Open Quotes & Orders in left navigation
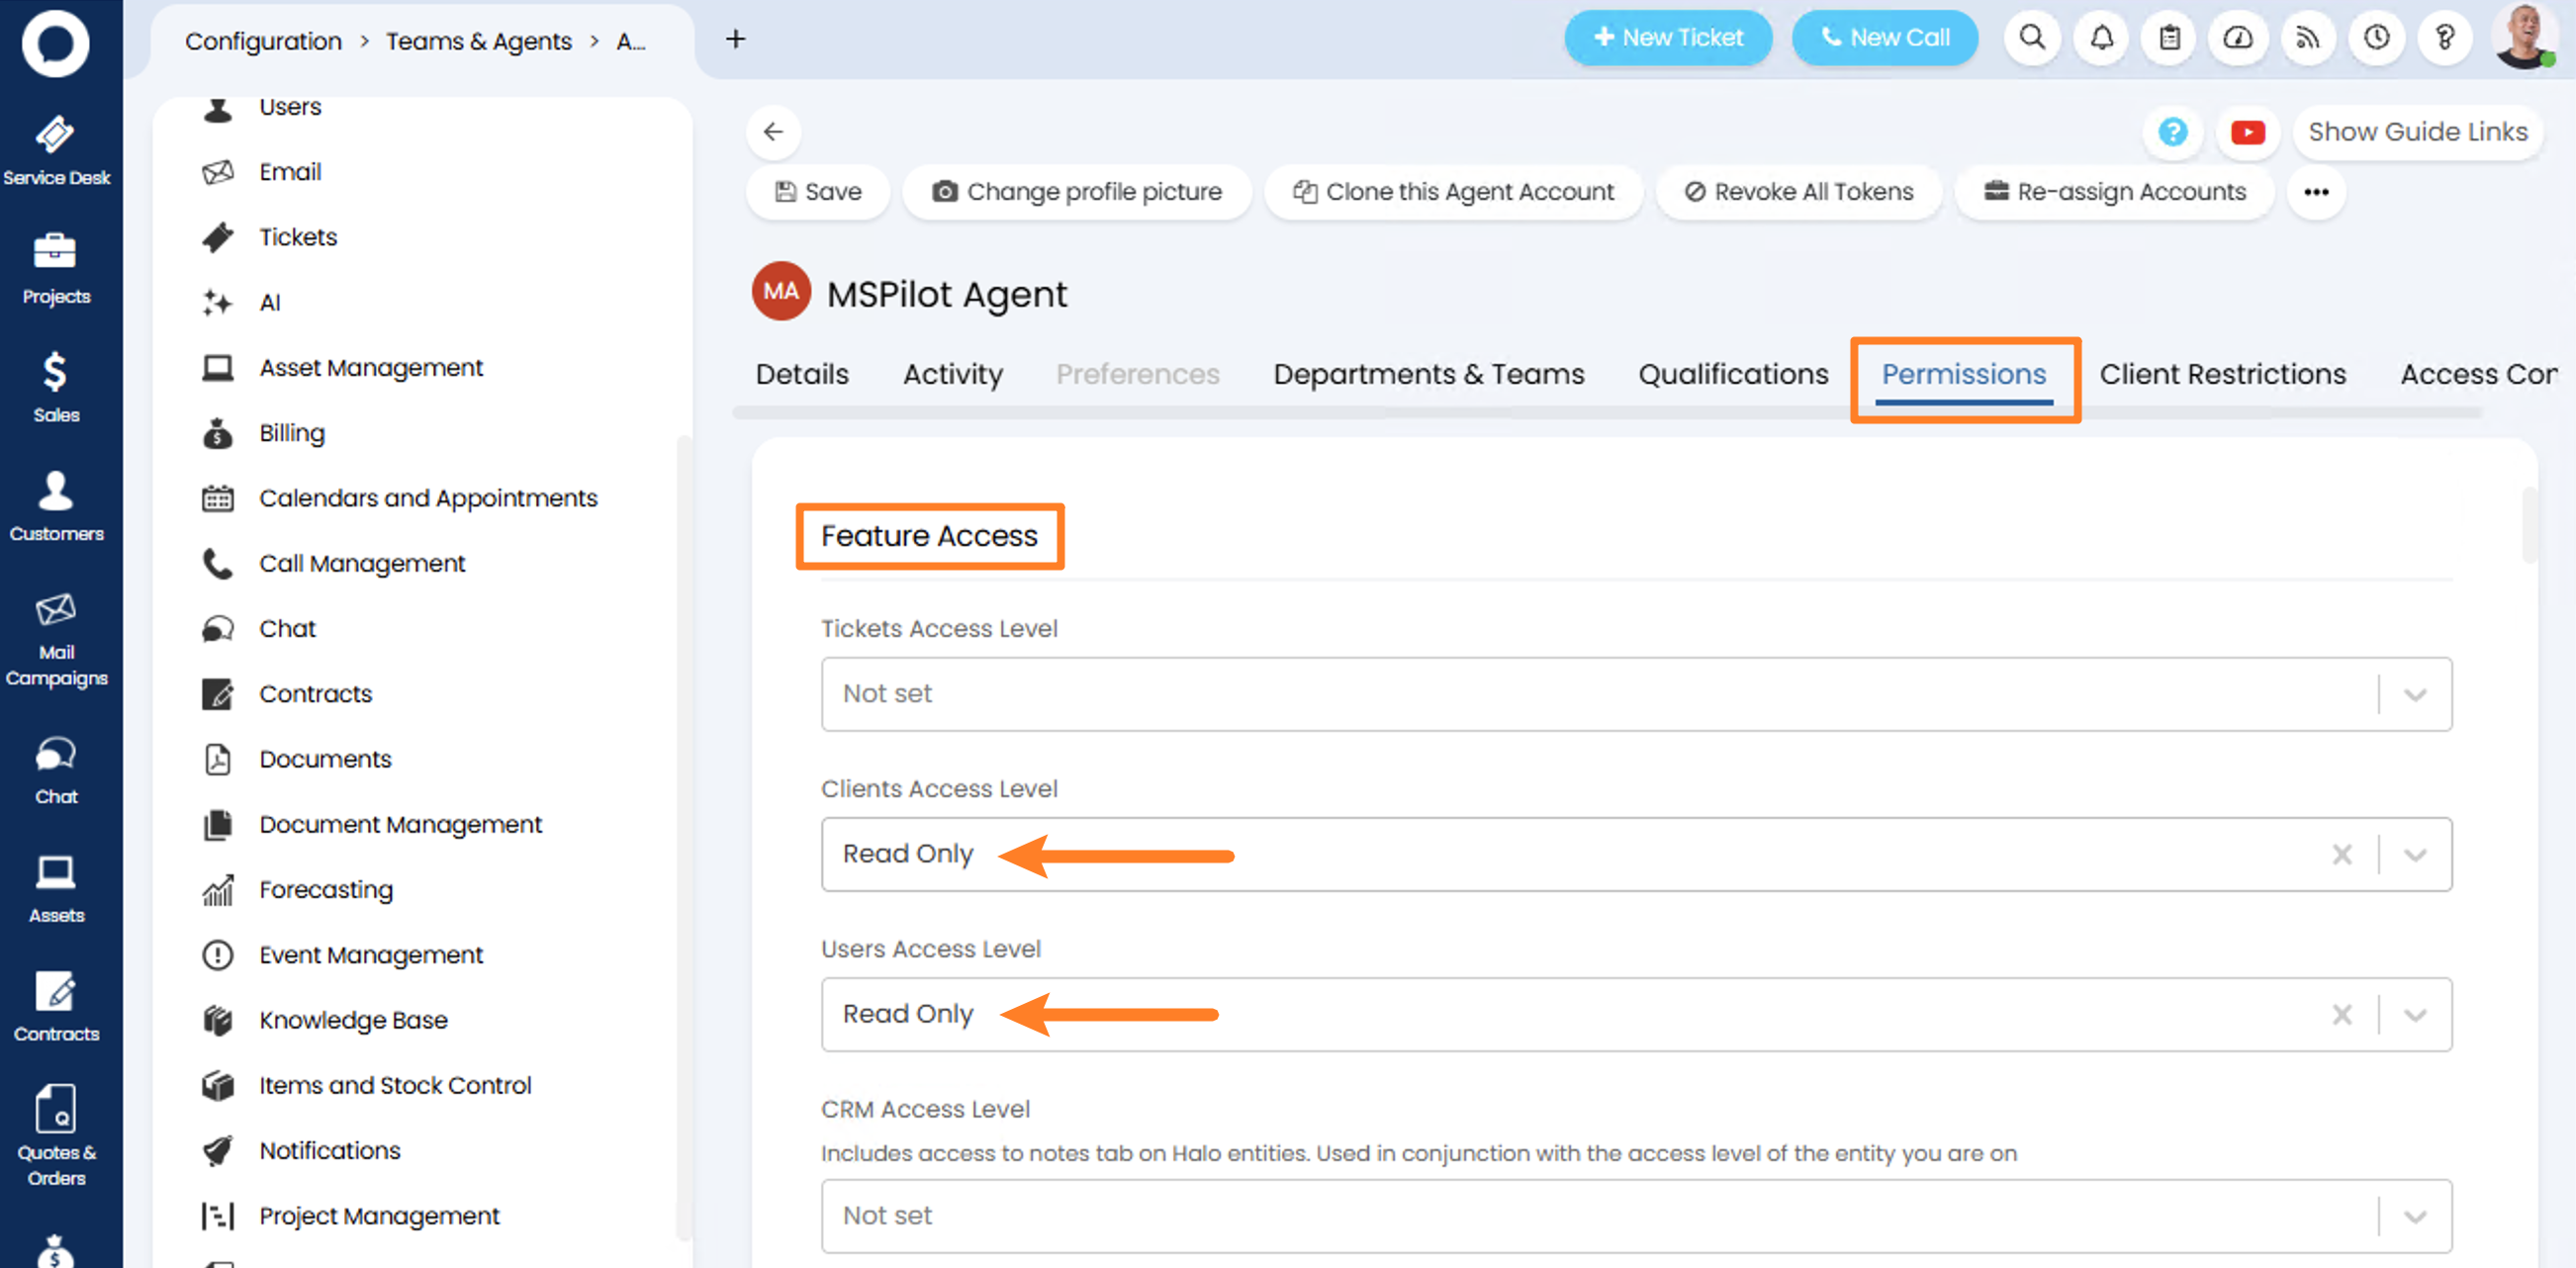Image resolution: width=2576 pixels, height=1268 pixels. [x=56, y=1137]
